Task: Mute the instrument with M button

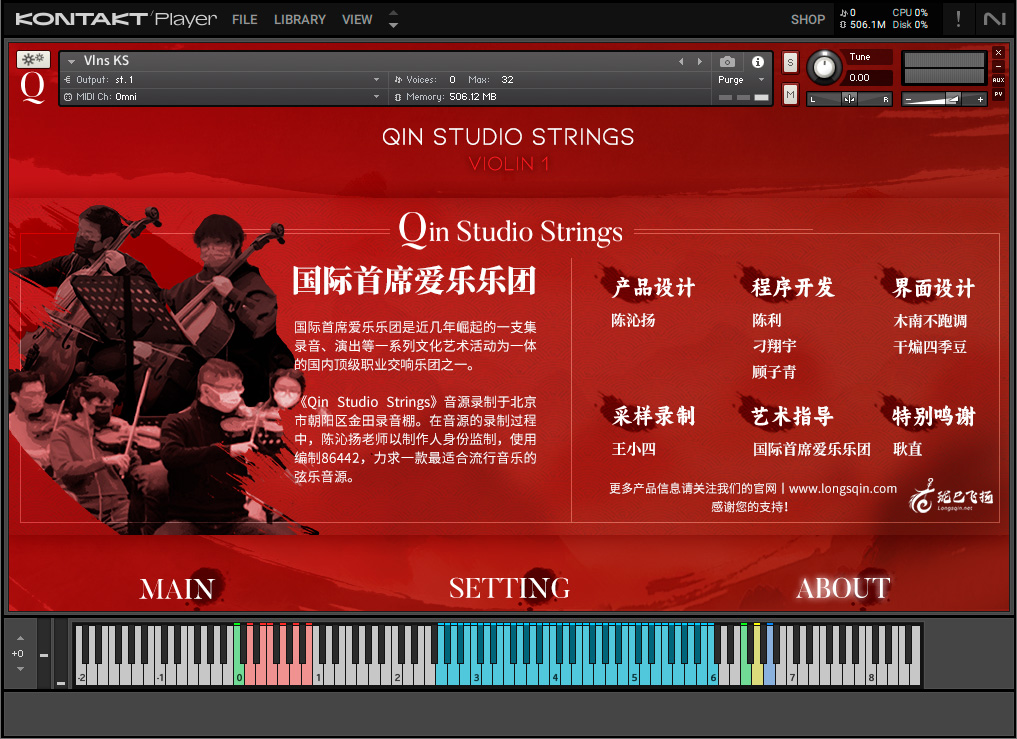Action: (x=790, y=95)
